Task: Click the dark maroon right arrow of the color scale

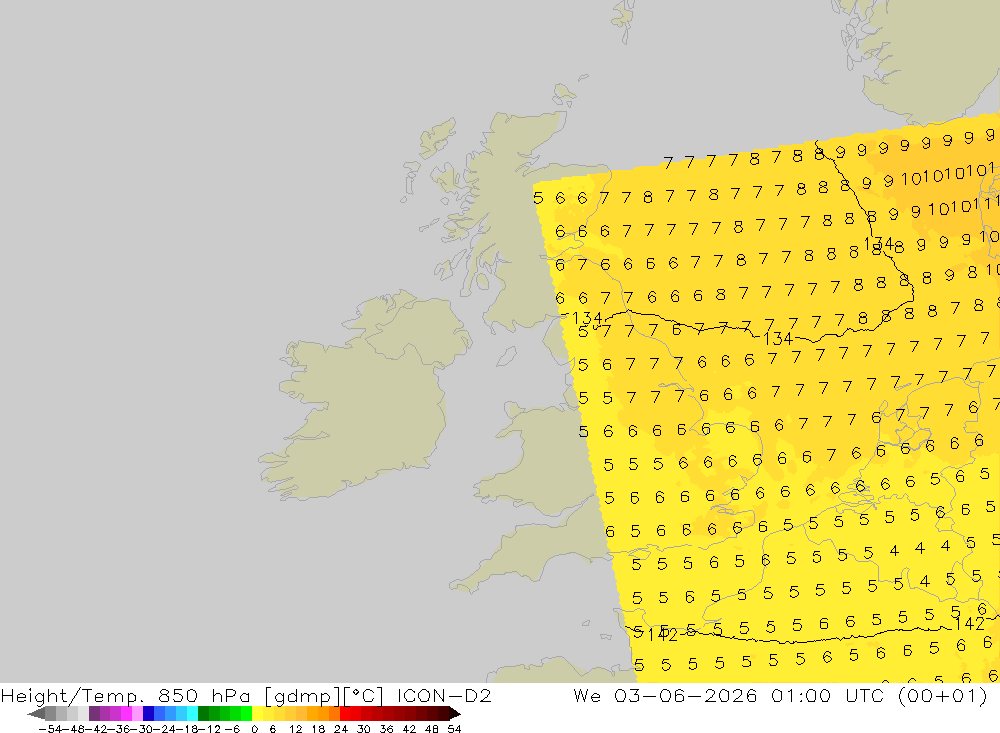Action: tap(455, 714)
